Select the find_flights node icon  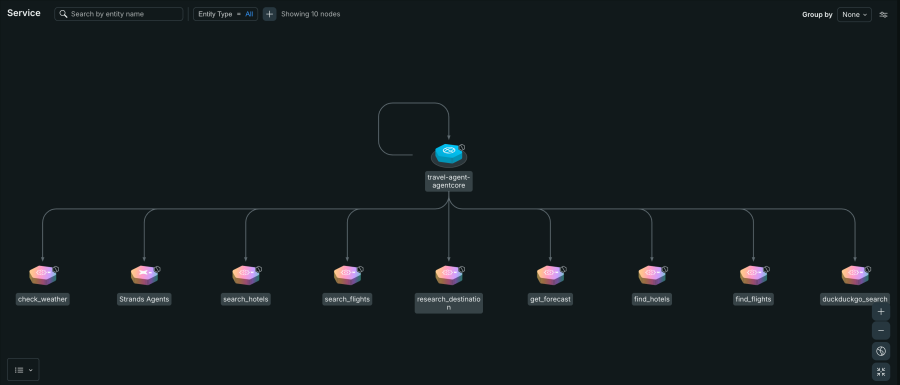pos(754,275)
